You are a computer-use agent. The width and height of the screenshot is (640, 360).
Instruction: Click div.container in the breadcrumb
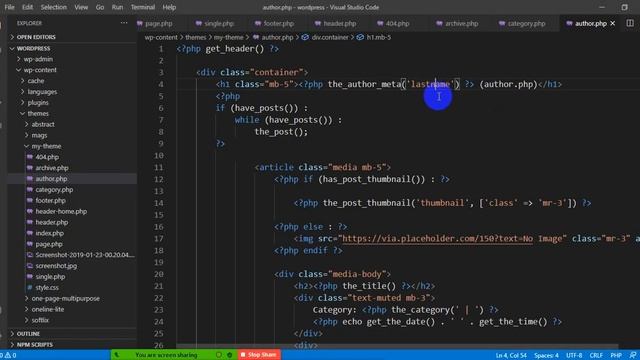[330, 37]
